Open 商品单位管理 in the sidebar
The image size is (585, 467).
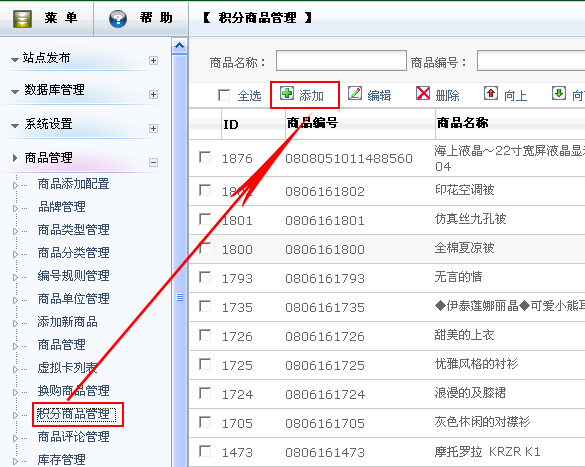73,299
